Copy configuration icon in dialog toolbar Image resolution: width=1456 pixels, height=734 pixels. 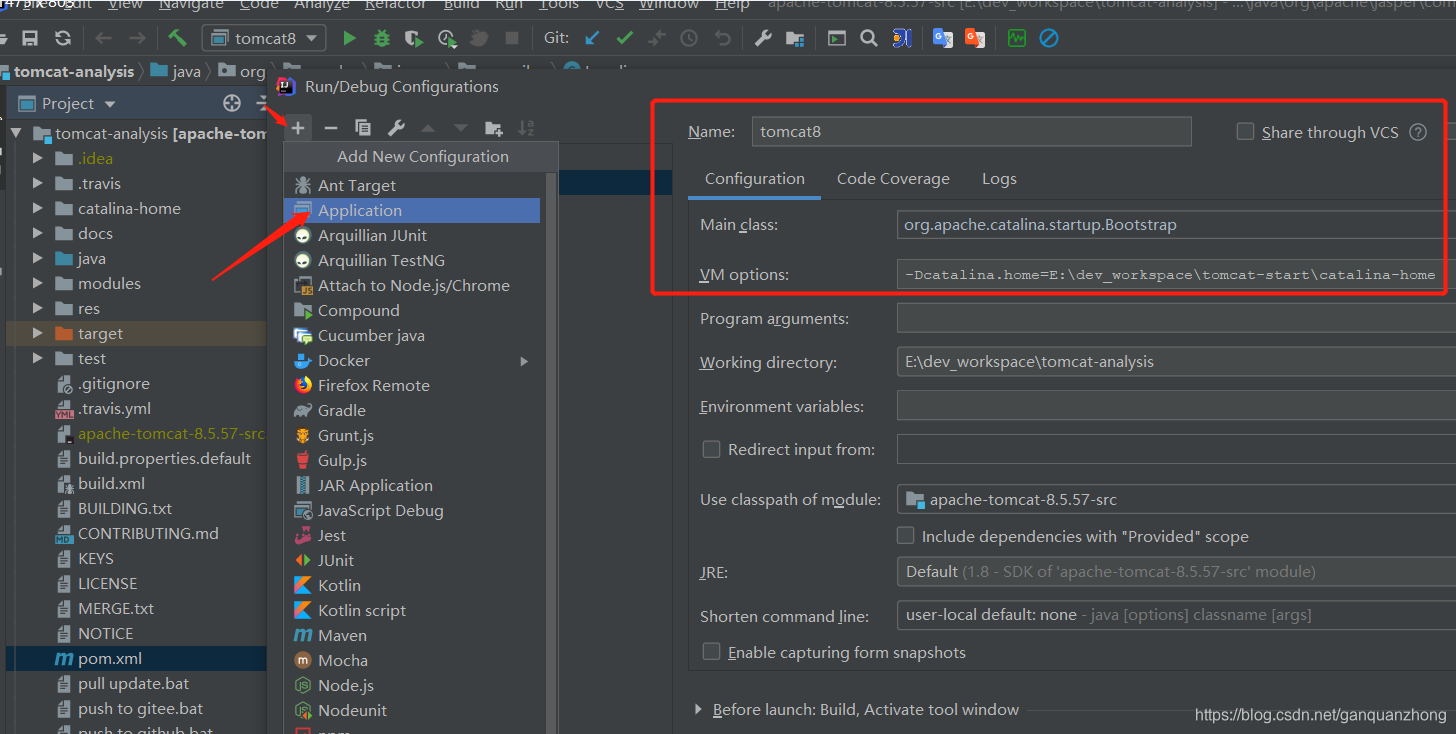click(x=363, y=127)
